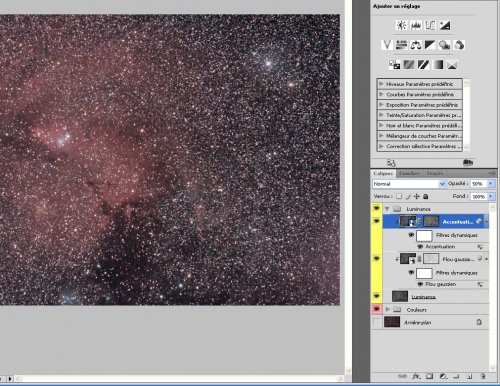Switch to the Calques tab
The height and width of the screenshot is (386, 500).
pyautogui.click(x=383, y=174)
